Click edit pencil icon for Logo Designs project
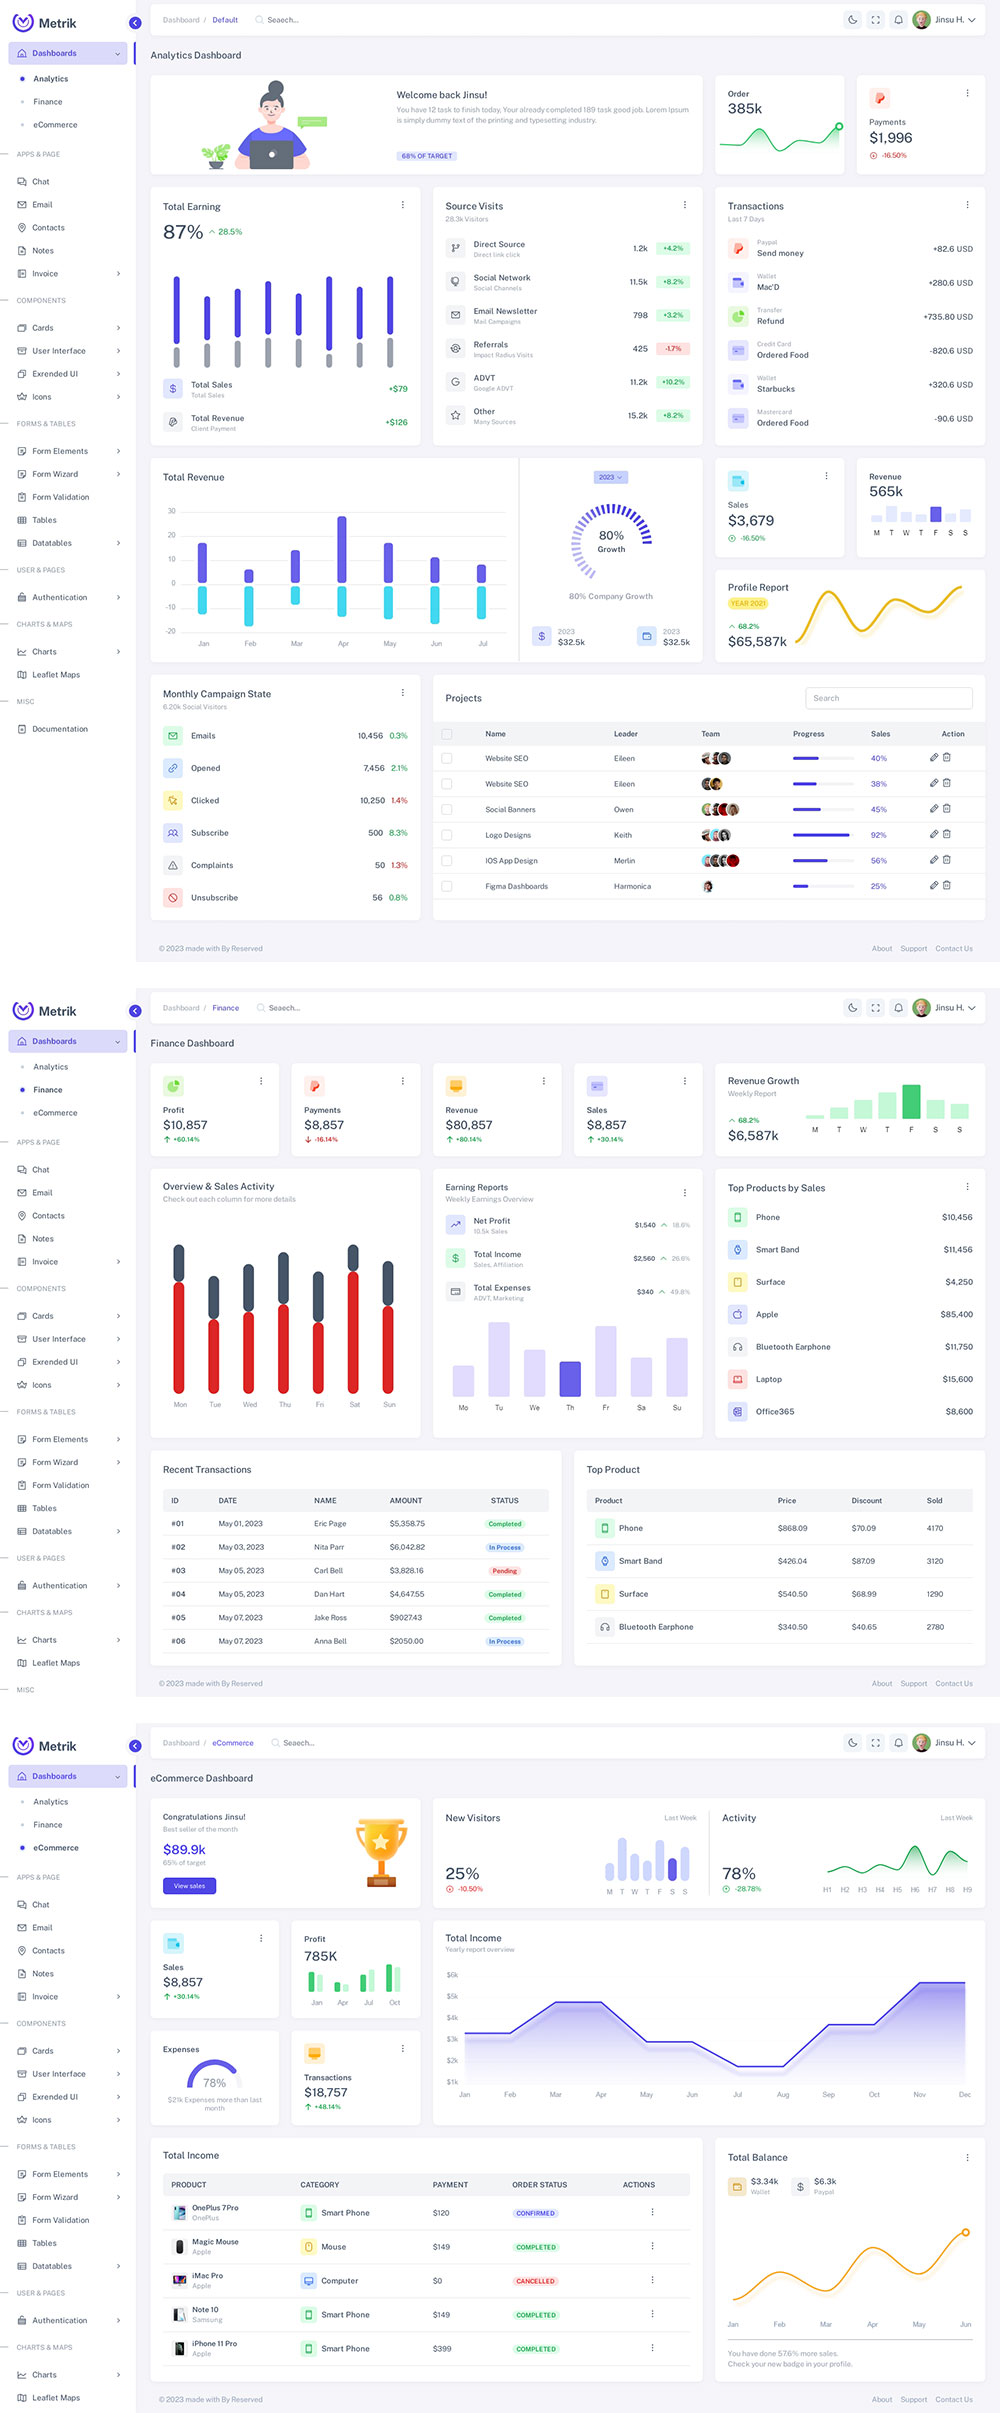1000x2413 pixels. tap(934, 834)
